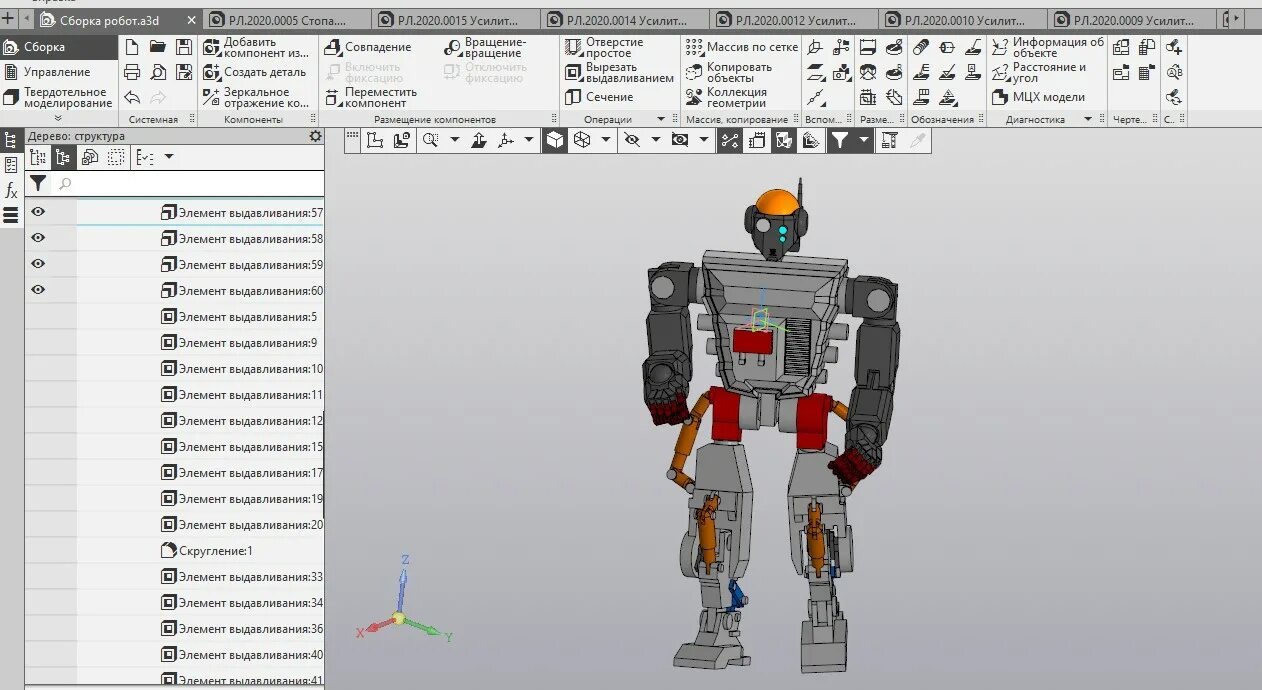Select Массив по сетке tool
Viewport: 1262px width, 690px height.
742,47
